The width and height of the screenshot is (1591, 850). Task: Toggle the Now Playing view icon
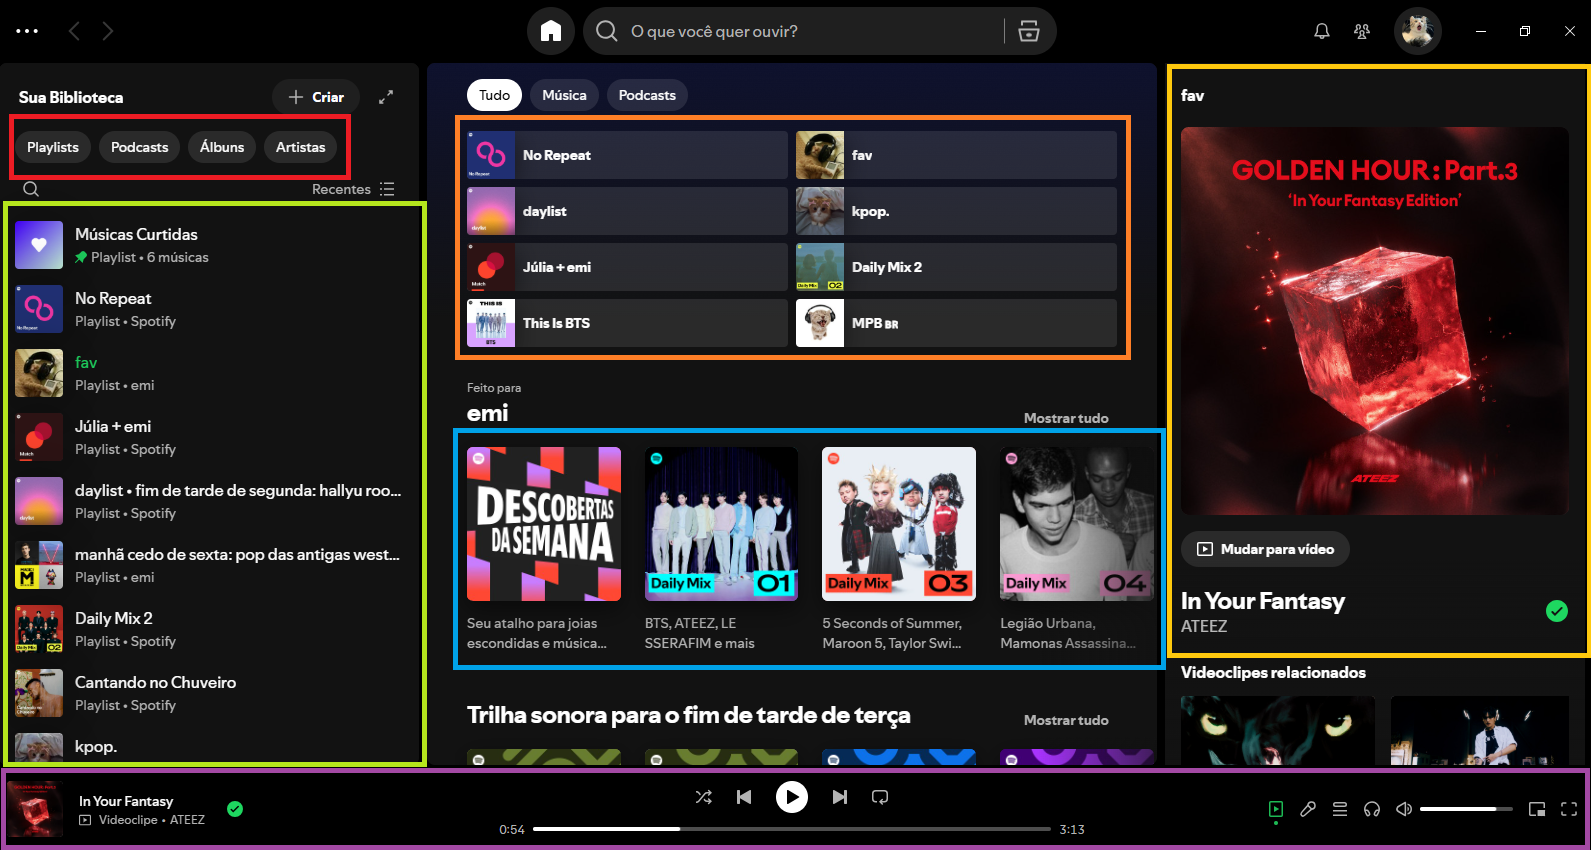point(1276,809)
